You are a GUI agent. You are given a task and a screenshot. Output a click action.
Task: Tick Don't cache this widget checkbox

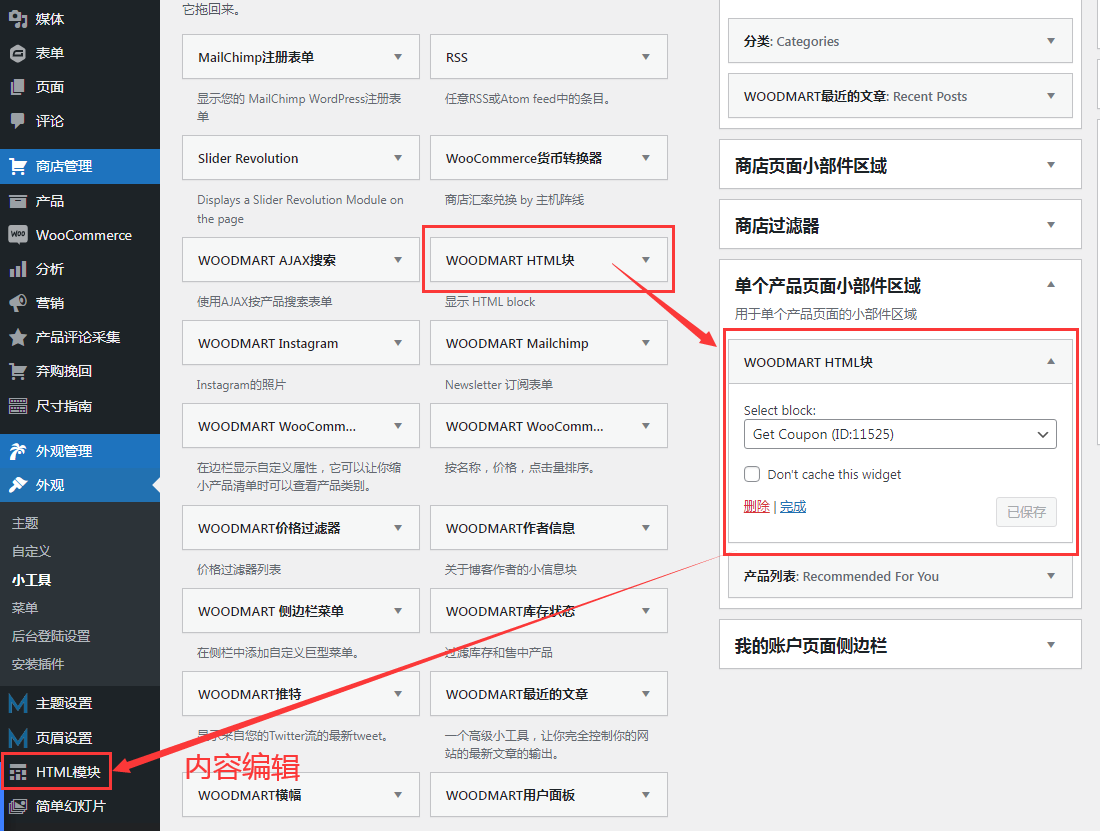[x=752, y=474]
